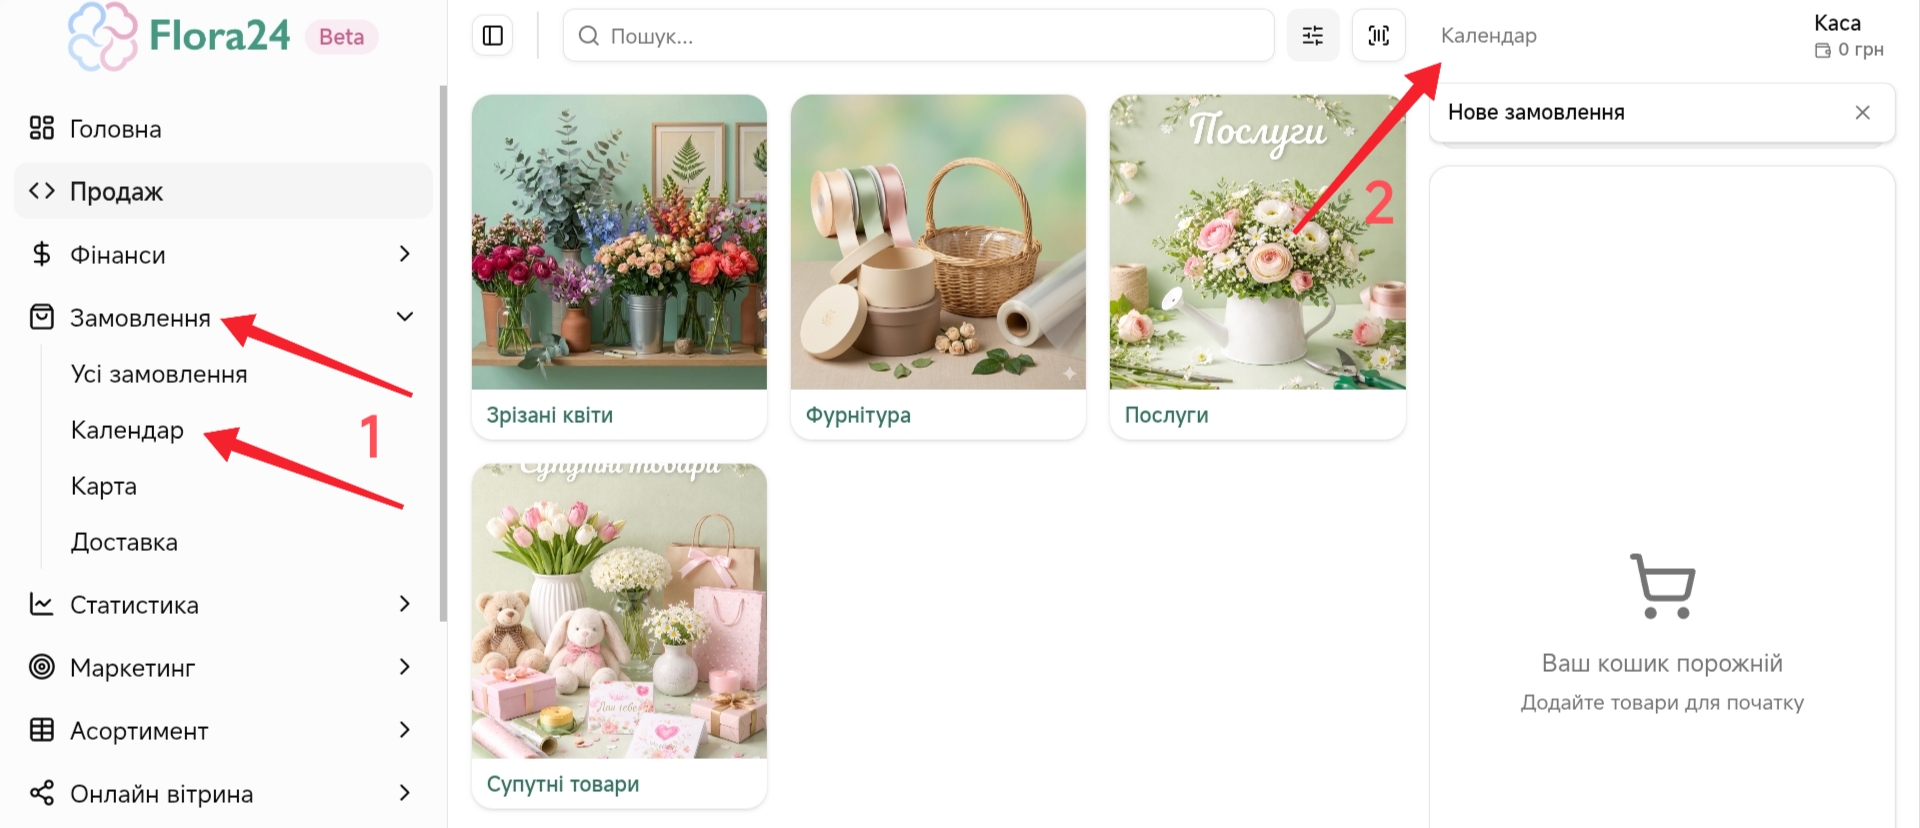Click the barcode scanner icon
The height and width of the screenshot is (828, 1920).
tap(1378, 36)
